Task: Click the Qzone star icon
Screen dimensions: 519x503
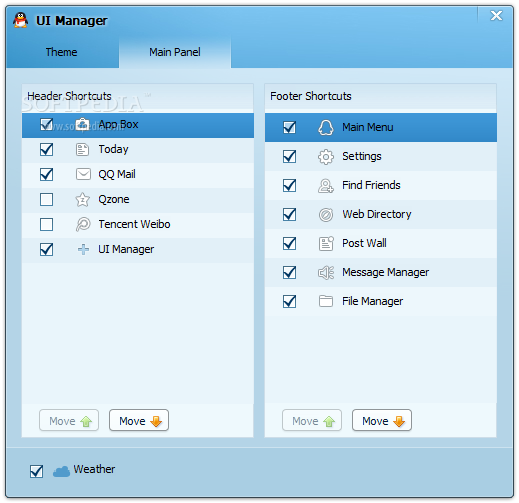Action: pyautogui.click(x=82, y=199)
